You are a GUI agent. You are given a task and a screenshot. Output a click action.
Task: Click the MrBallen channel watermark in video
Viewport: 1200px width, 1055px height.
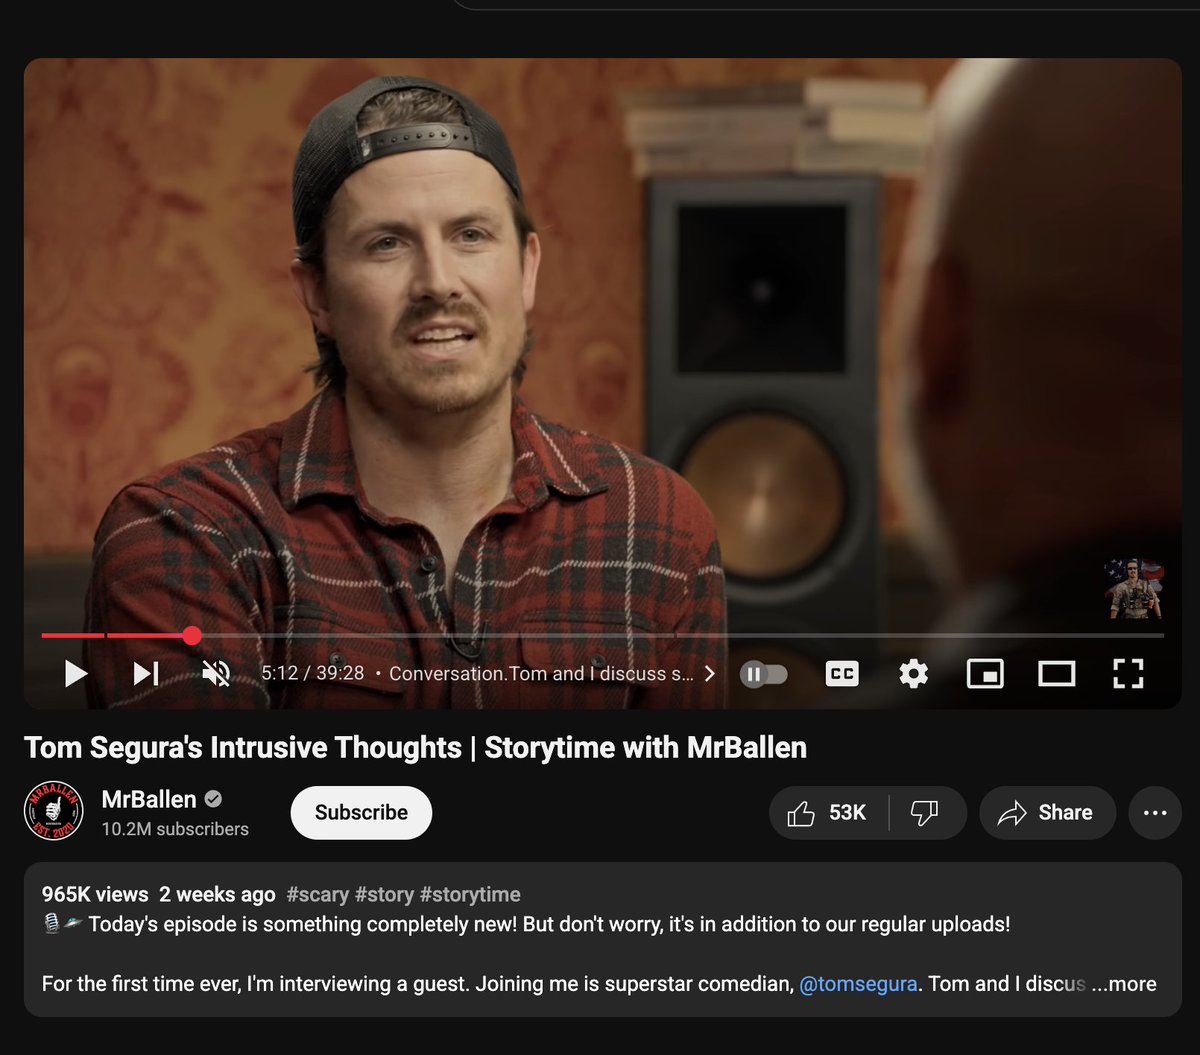click(x=1134, y=589)
